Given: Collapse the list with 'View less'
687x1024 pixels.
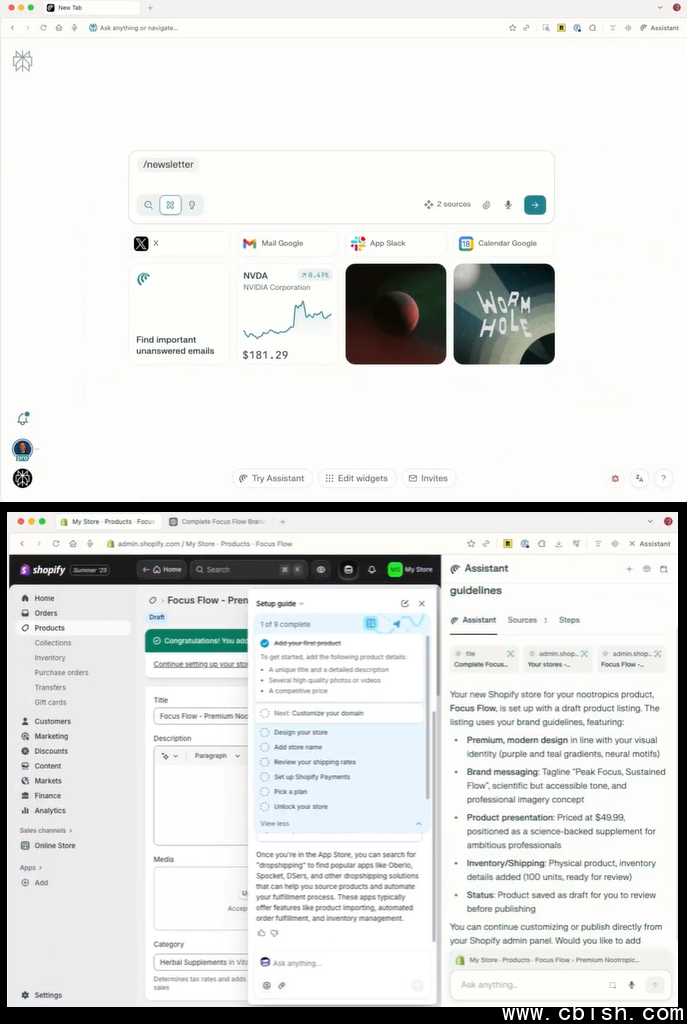Looking at the screenshot, I should click(275, 824).
